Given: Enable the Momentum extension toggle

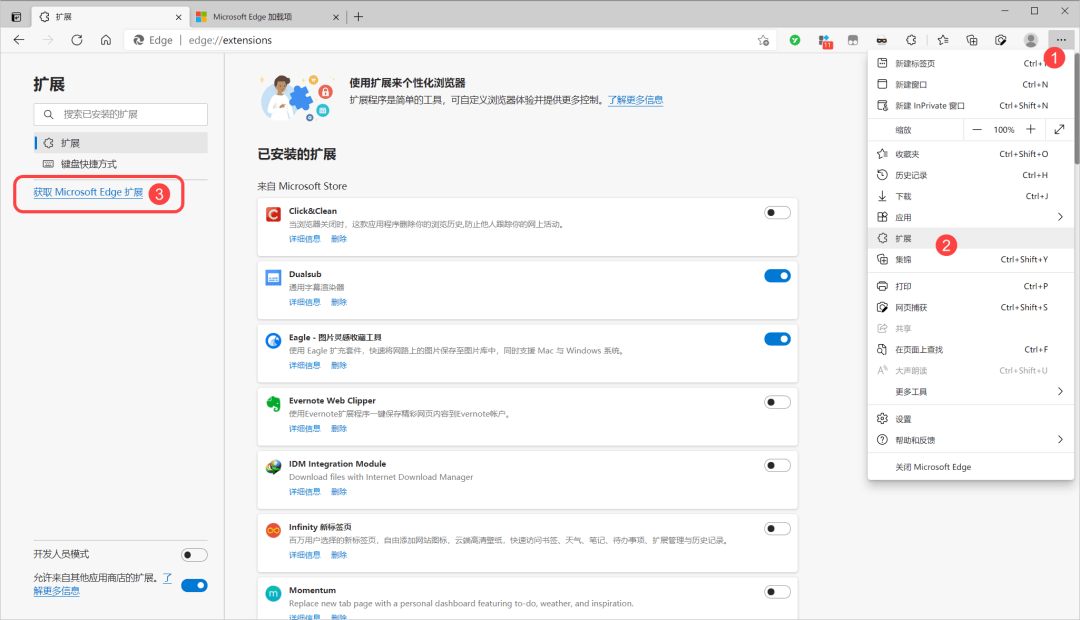Looking at the screenshot, I should [x=777, y=592].
